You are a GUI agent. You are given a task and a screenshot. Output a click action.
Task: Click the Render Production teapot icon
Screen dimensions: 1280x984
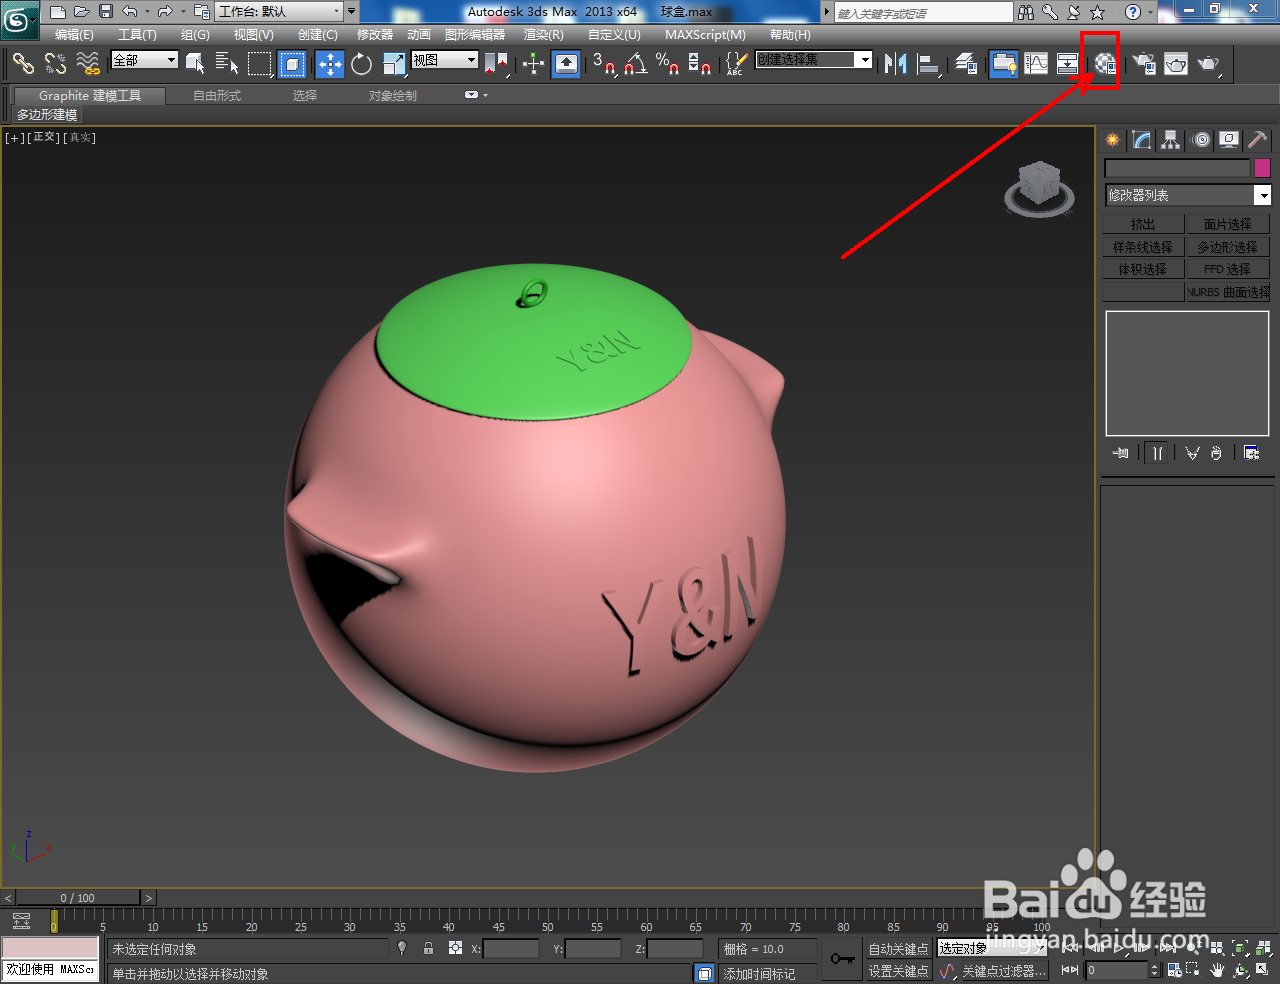[1207, 64]
